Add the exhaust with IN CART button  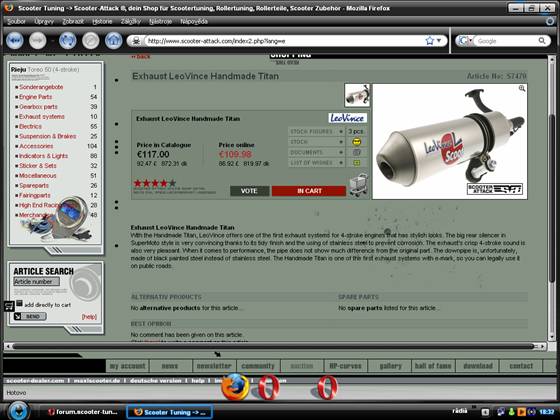(309, 191)
